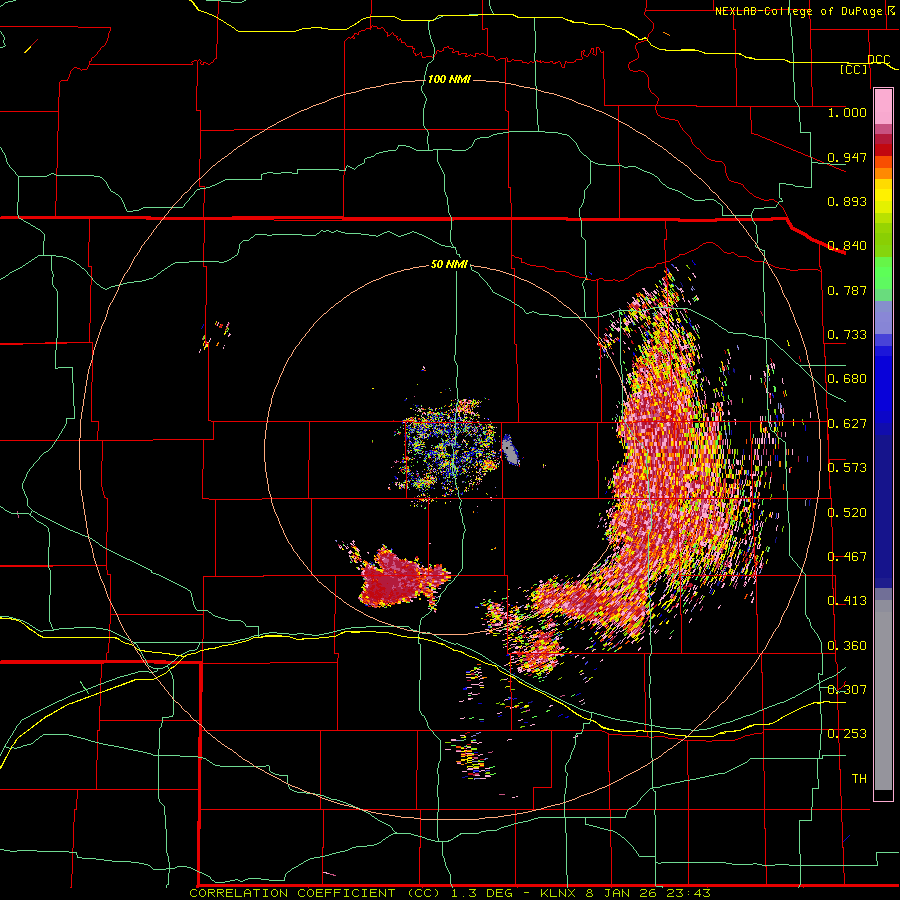The height and width of the screenshot is (900, 900).
Task: Click the 50 NMI range ring label
Action: [x=449, y=264]
